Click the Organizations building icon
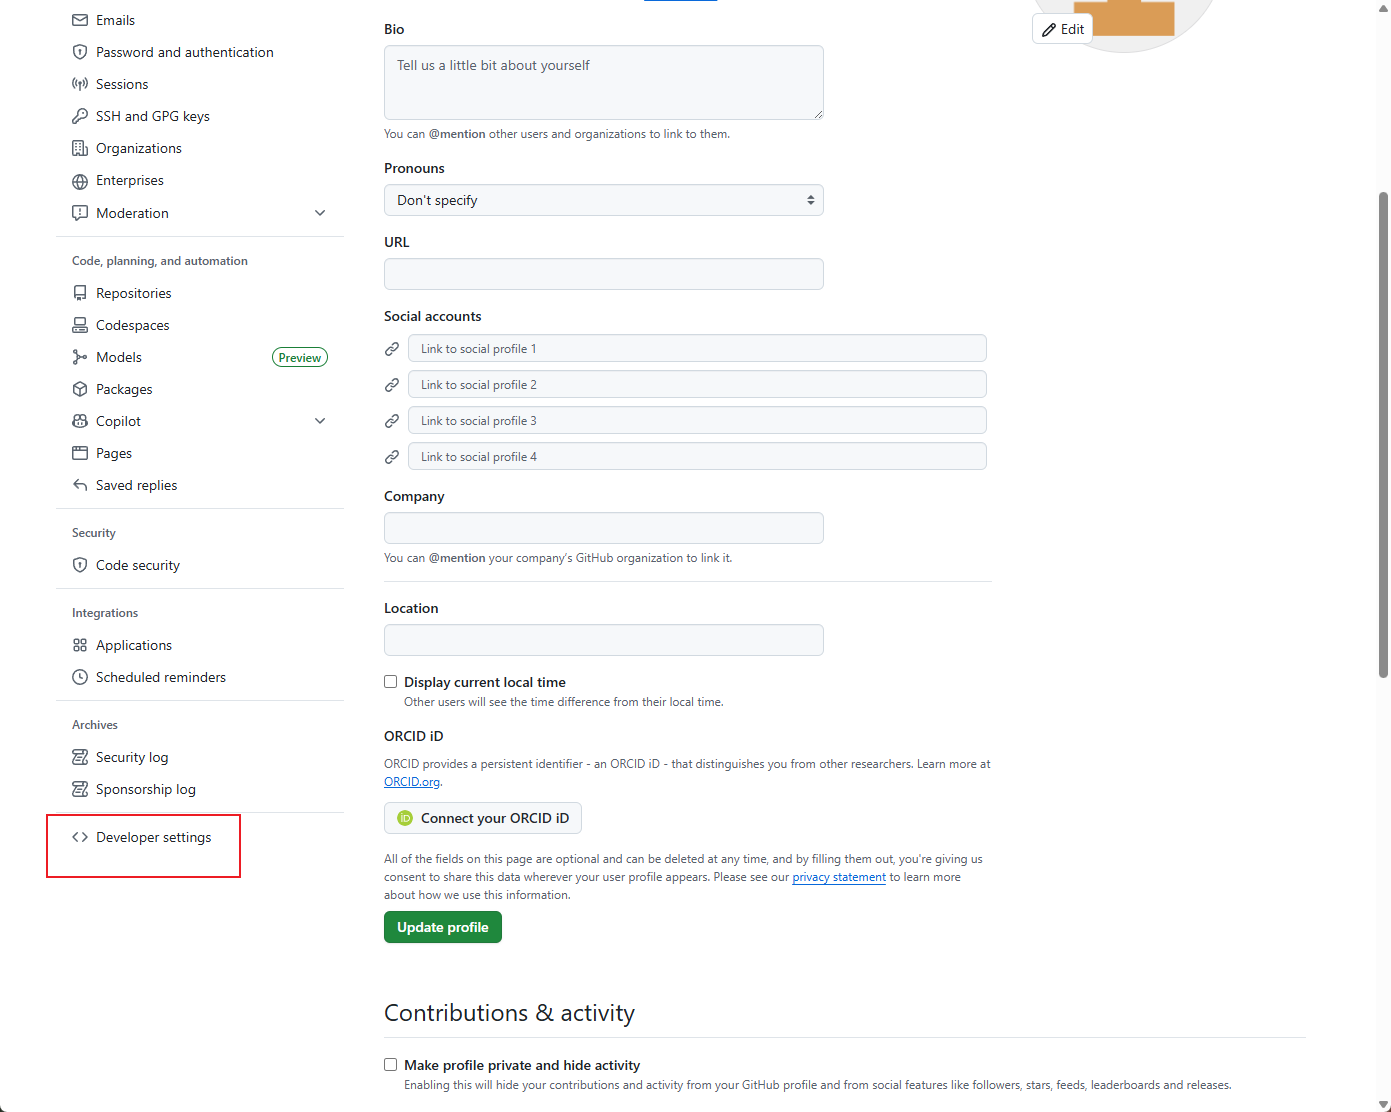Image resolution: width=1391 pixels, height=1112 pixels. (x=80, y=148)
